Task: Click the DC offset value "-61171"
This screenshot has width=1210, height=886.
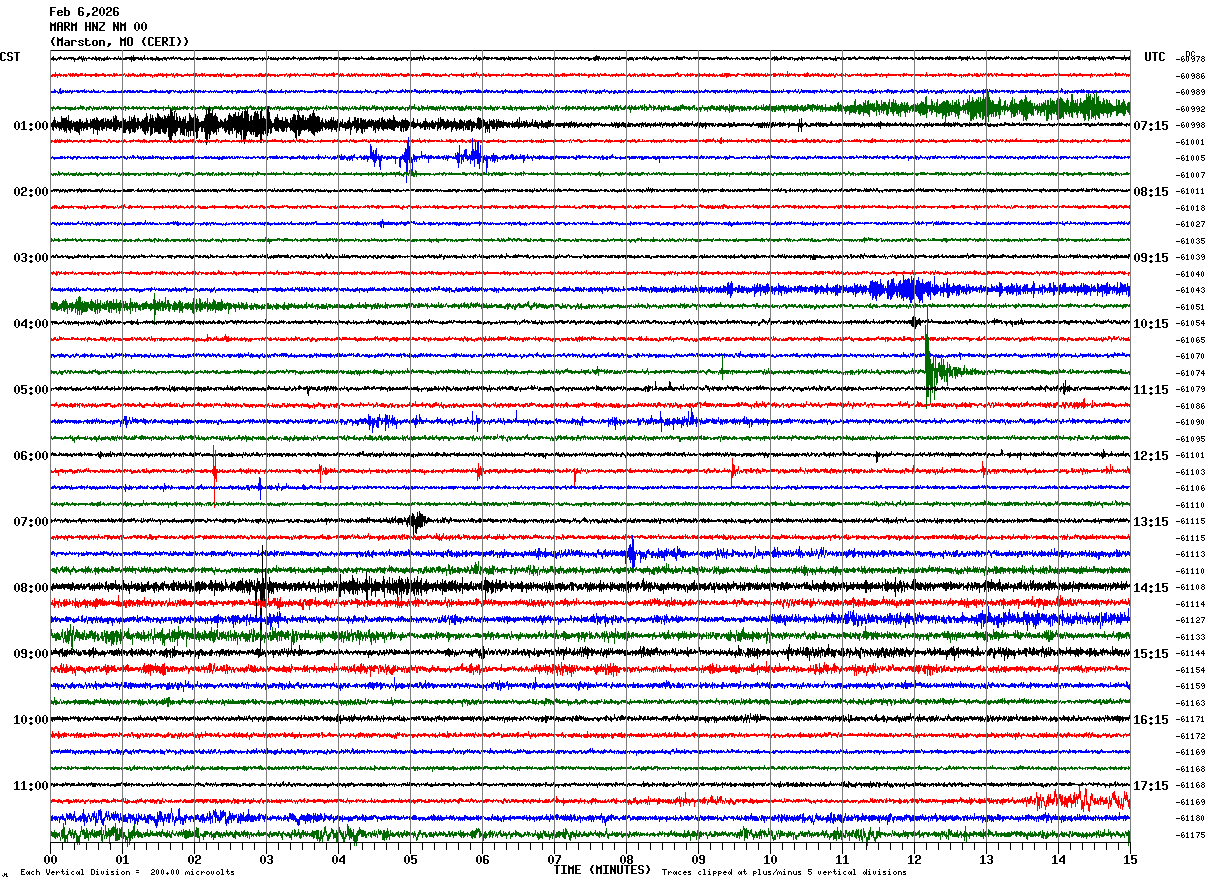Action: tap(1191, 719)
